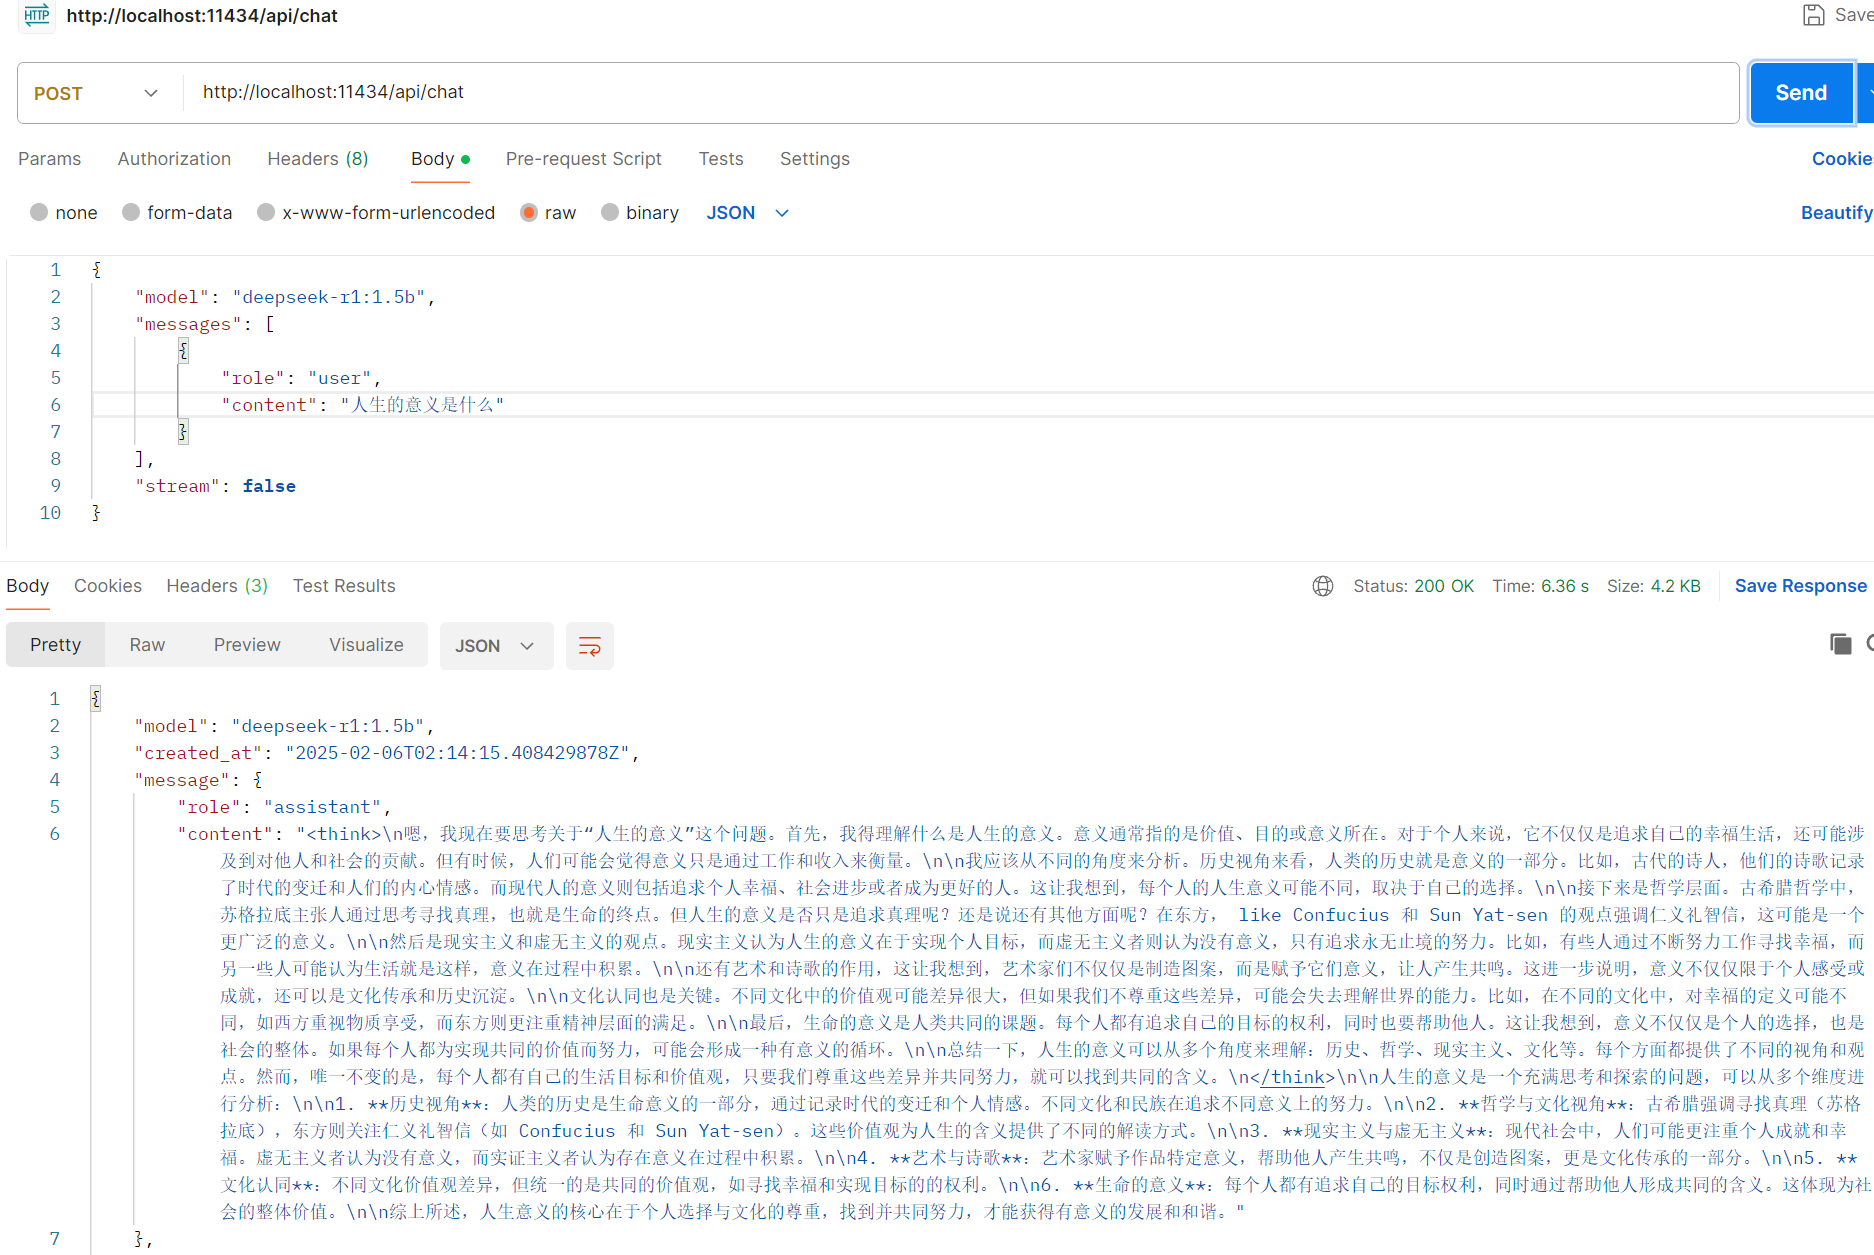The image size is (1874, 1255).
Task: Click the request URL input field
Action: pos(960,93)
